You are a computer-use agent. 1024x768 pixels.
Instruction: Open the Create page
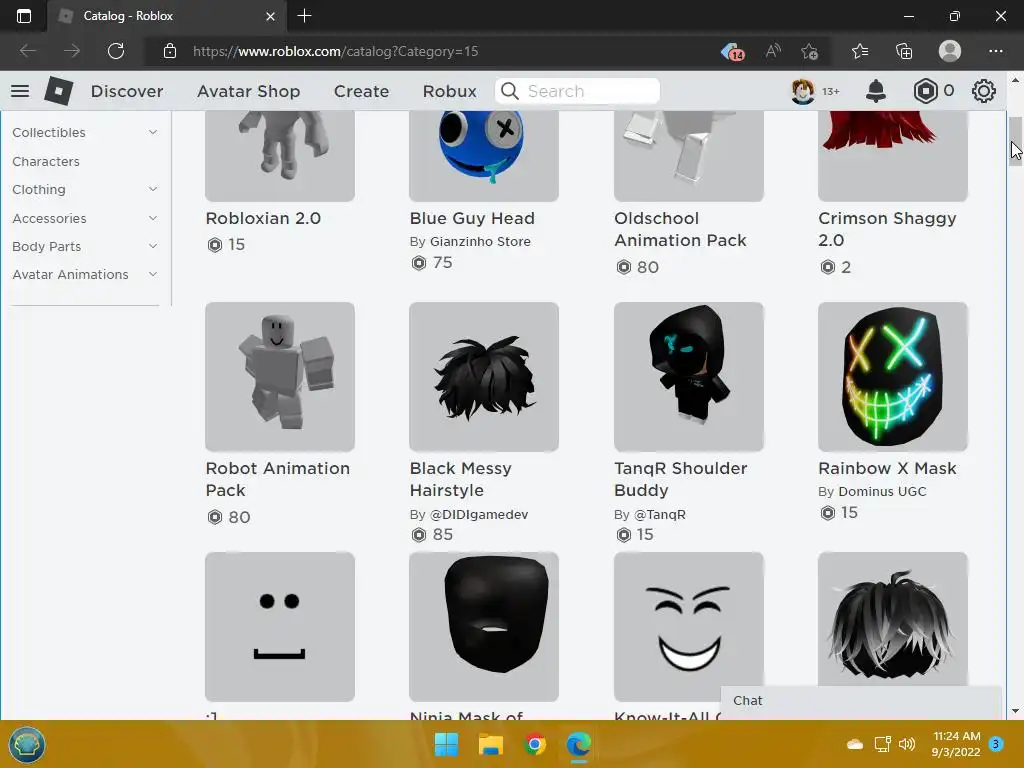pos(361,91)
